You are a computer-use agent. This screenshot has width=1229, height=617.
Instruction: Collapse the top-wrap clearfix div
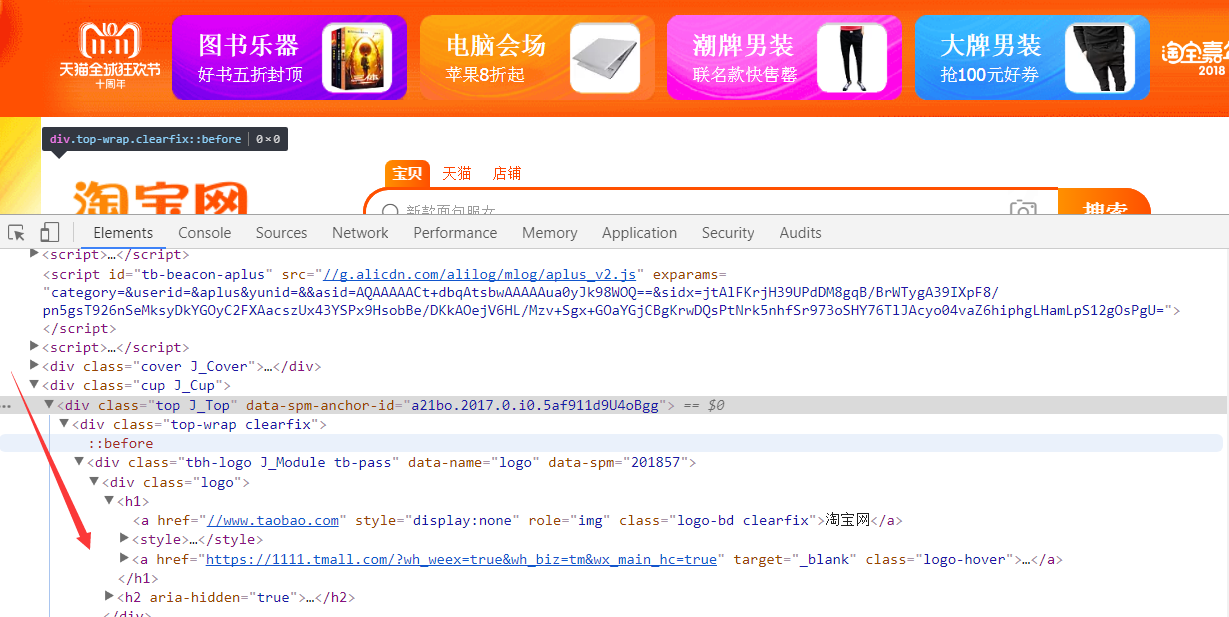pos(65,424)
